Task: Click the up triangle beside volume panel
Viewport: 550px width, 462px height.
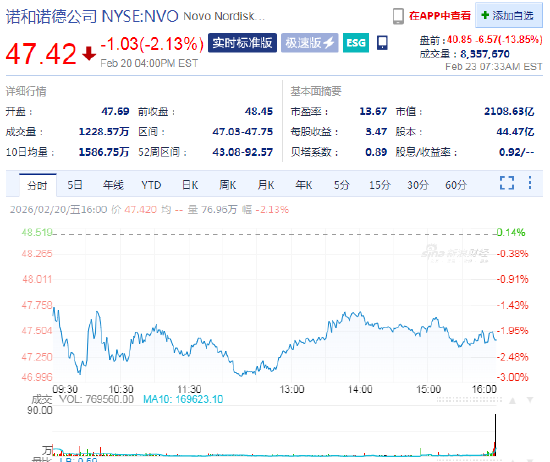Action: (x=512, y=400)
